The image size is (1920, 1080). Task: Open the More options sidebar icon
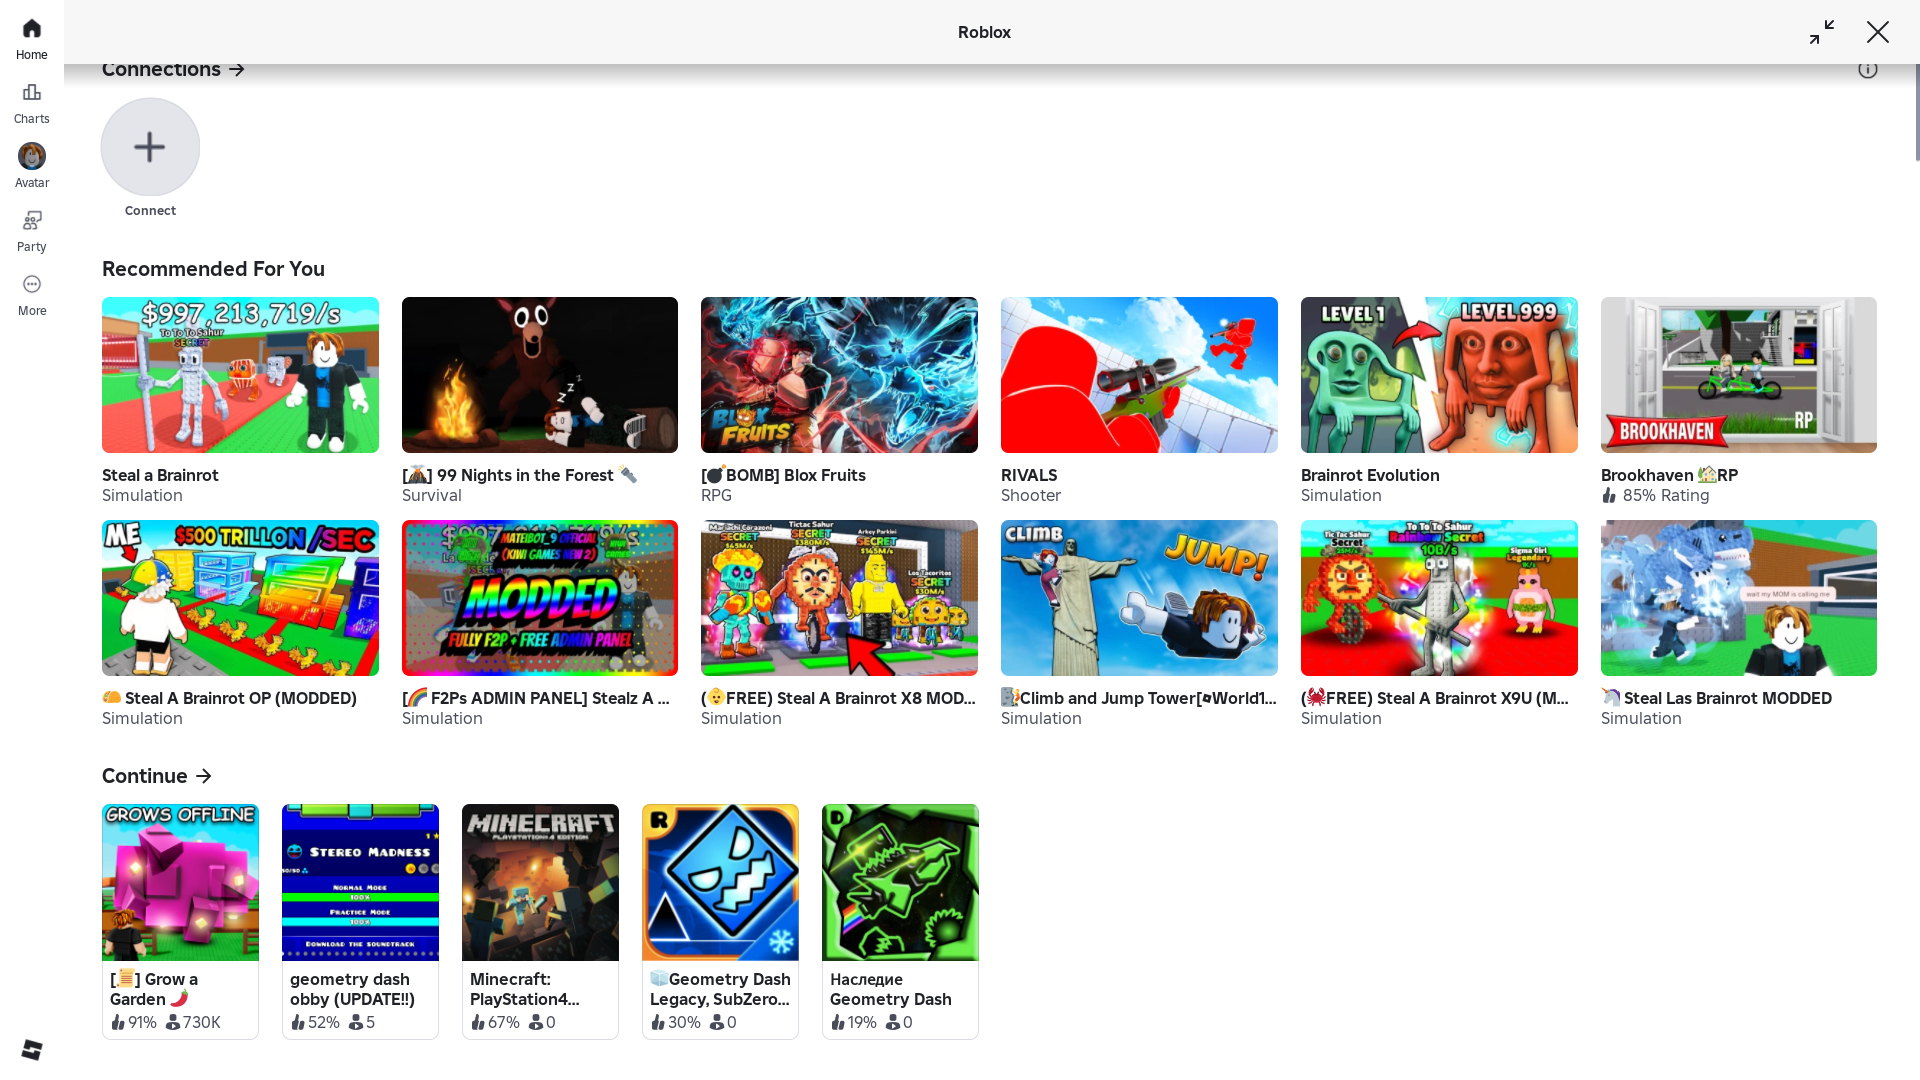coord(31,294)
